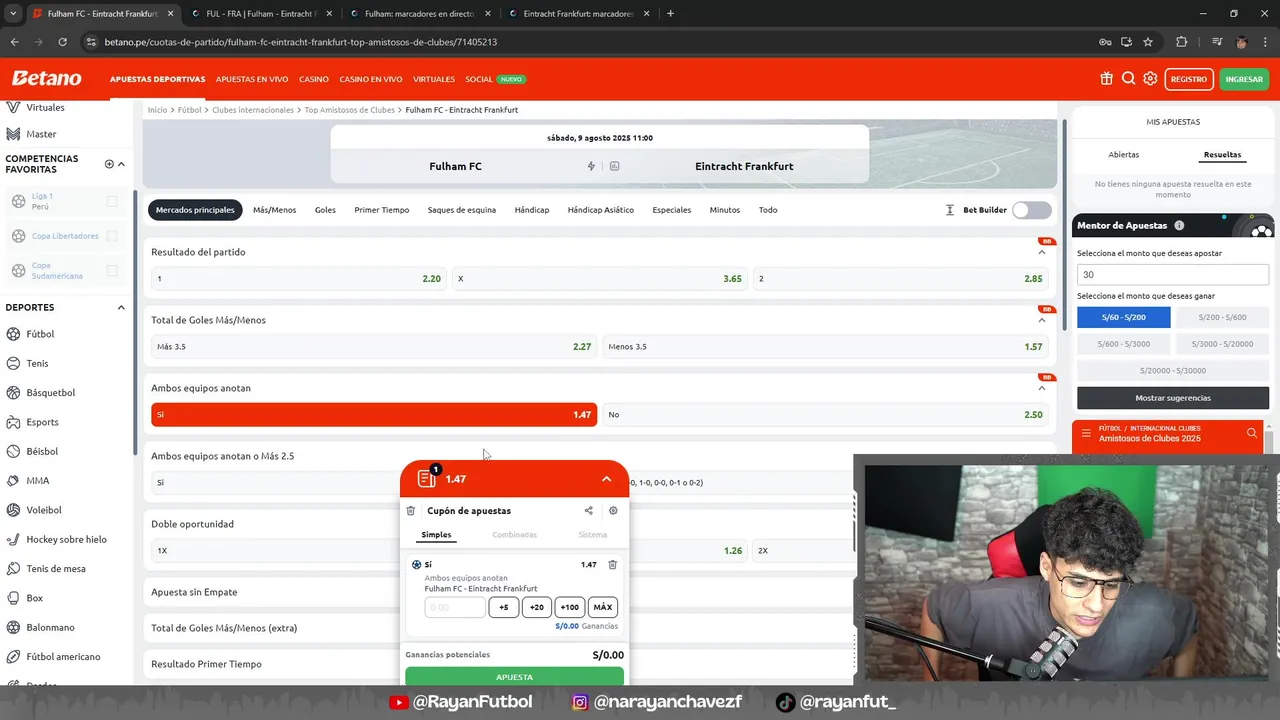Collapse the bet slip with the chevron
Image resolution: width=1280 pixels, height=720 pixels.
(606, 479)
